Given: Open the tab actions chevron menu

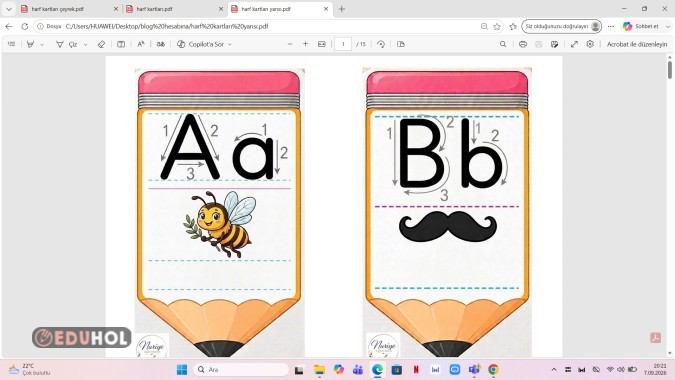Looking at the screenshot, I should [9, 9].
